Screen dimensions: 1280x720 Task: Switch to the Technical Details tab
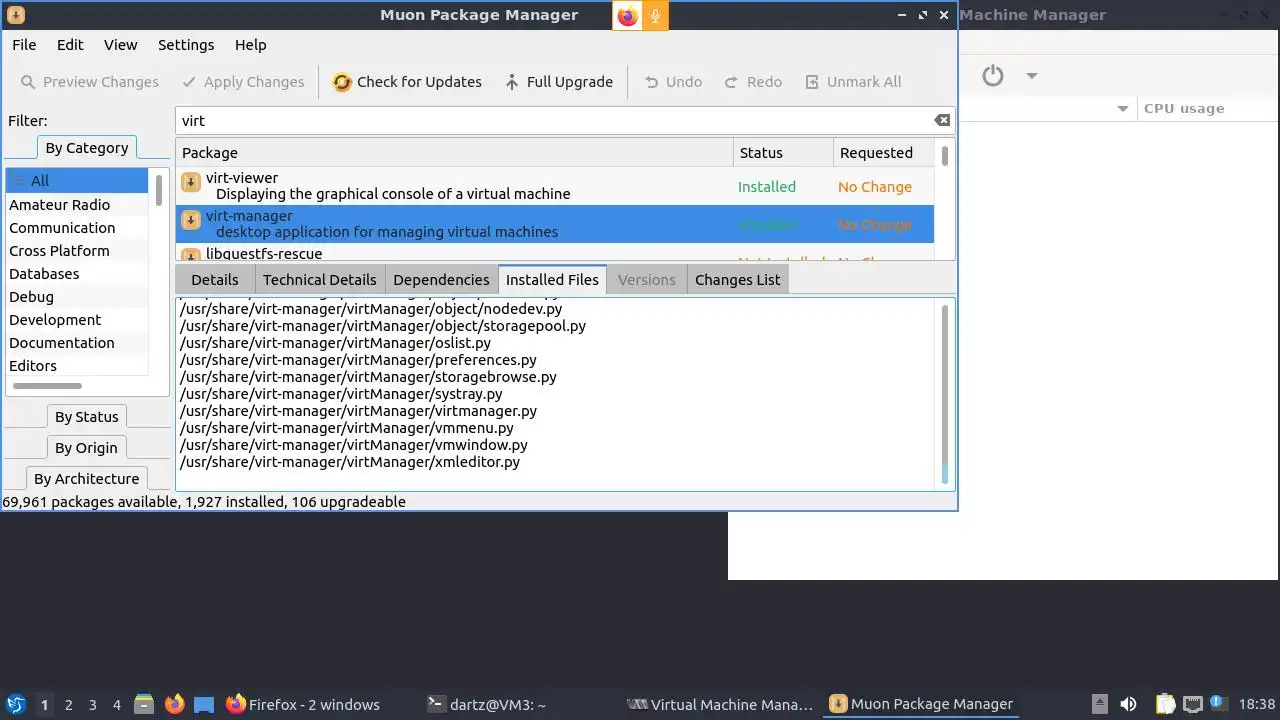coord(320,280)
